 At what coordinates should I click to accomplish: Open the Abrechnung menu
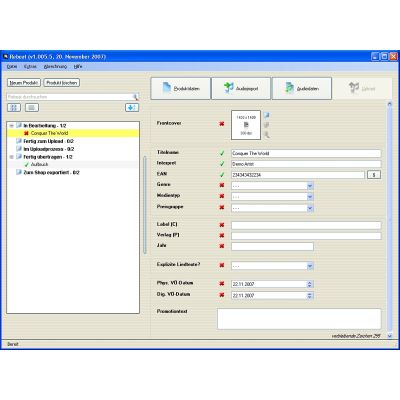point(55,67)
